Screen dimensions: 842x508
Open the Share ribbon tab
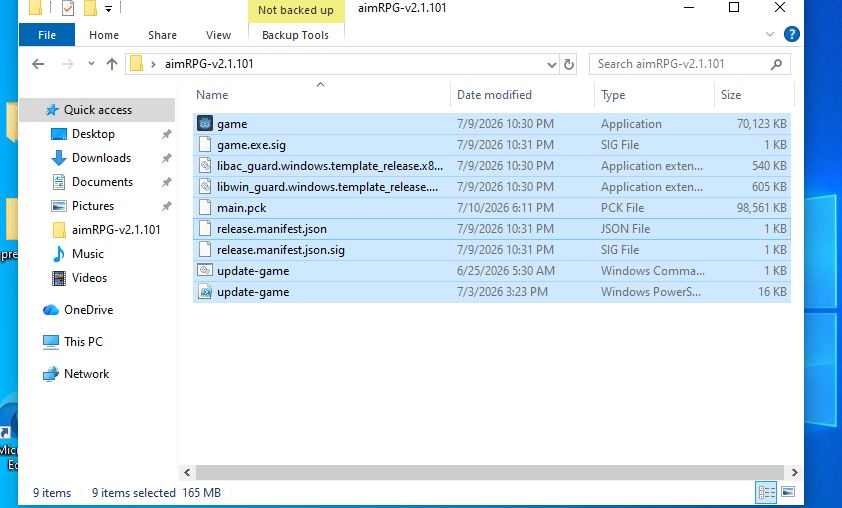[162, 35]
